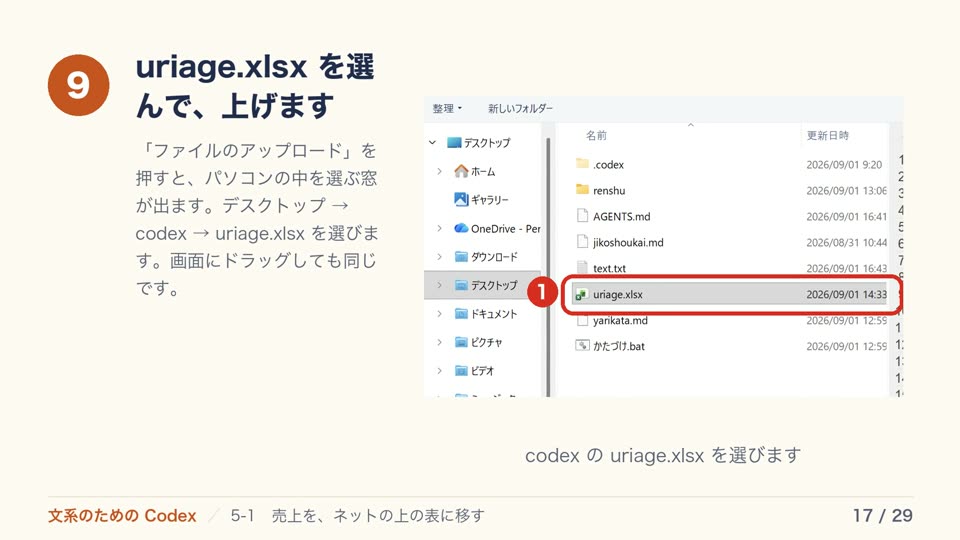Click the date 2026/09/01 16:41
This screenshot has width=960, height=540.
point(846,216)
